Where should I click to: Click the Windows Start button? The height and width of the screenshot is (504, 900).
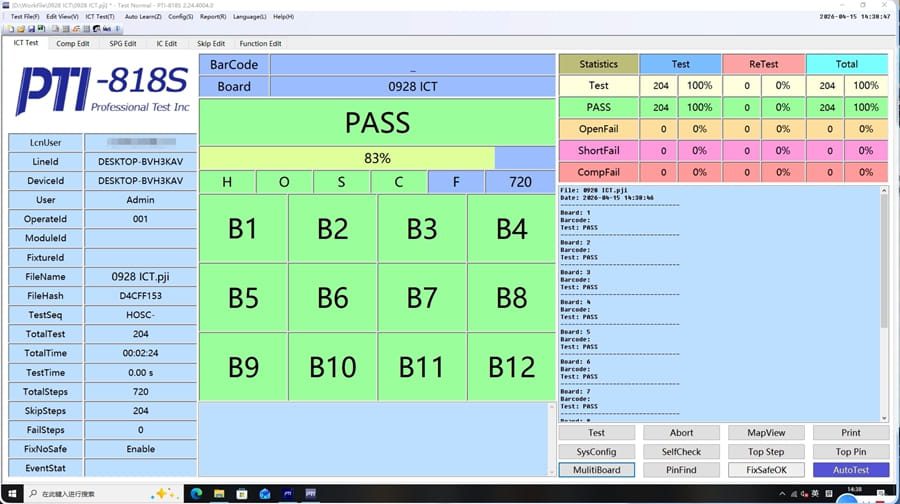coord(11,494)
